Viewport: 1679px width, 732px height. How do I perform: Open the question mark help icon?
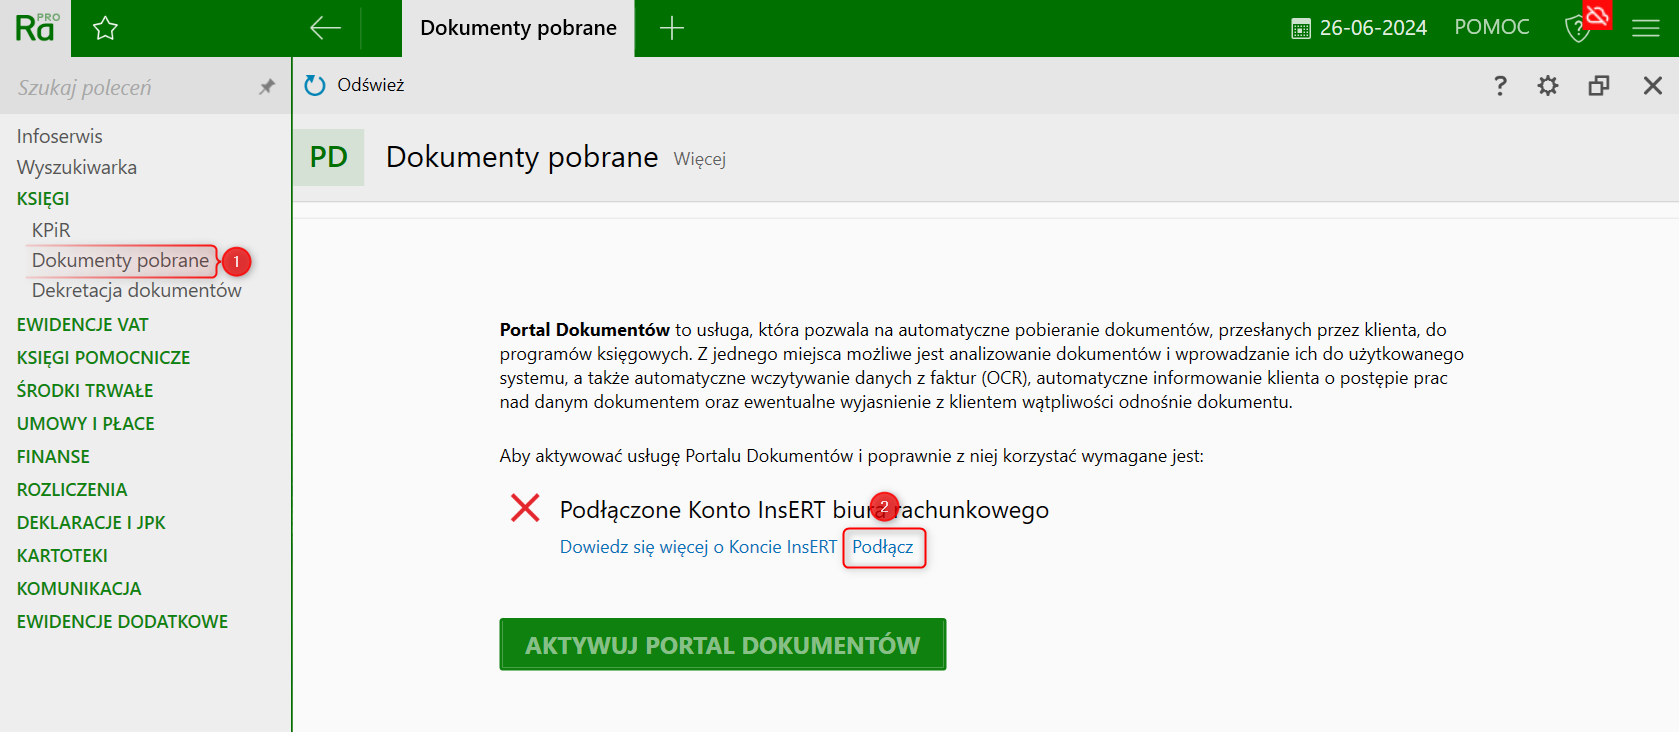(x=1500, y=86)
